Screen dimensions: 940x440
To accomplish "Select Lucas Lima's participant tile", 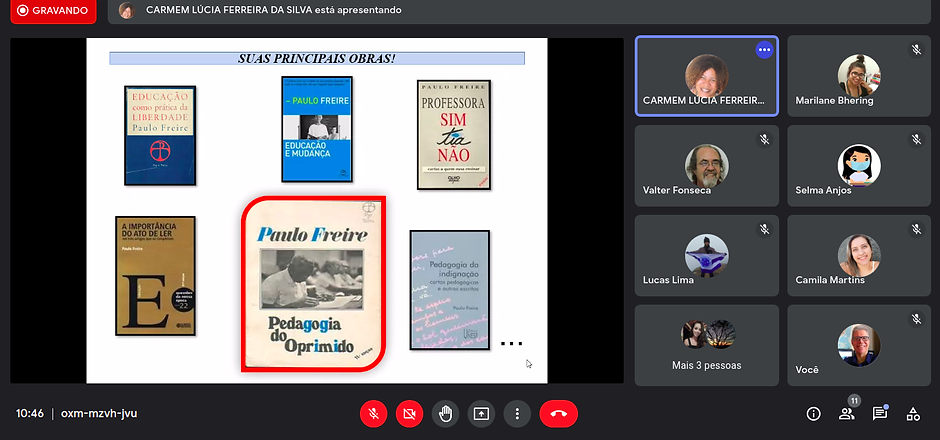I will 707,255.
